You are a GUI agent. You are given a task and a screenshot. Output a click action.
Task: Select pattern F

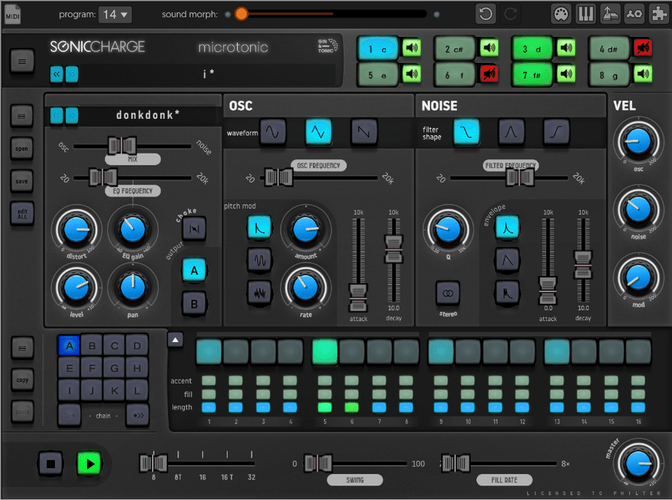(92, 368)
